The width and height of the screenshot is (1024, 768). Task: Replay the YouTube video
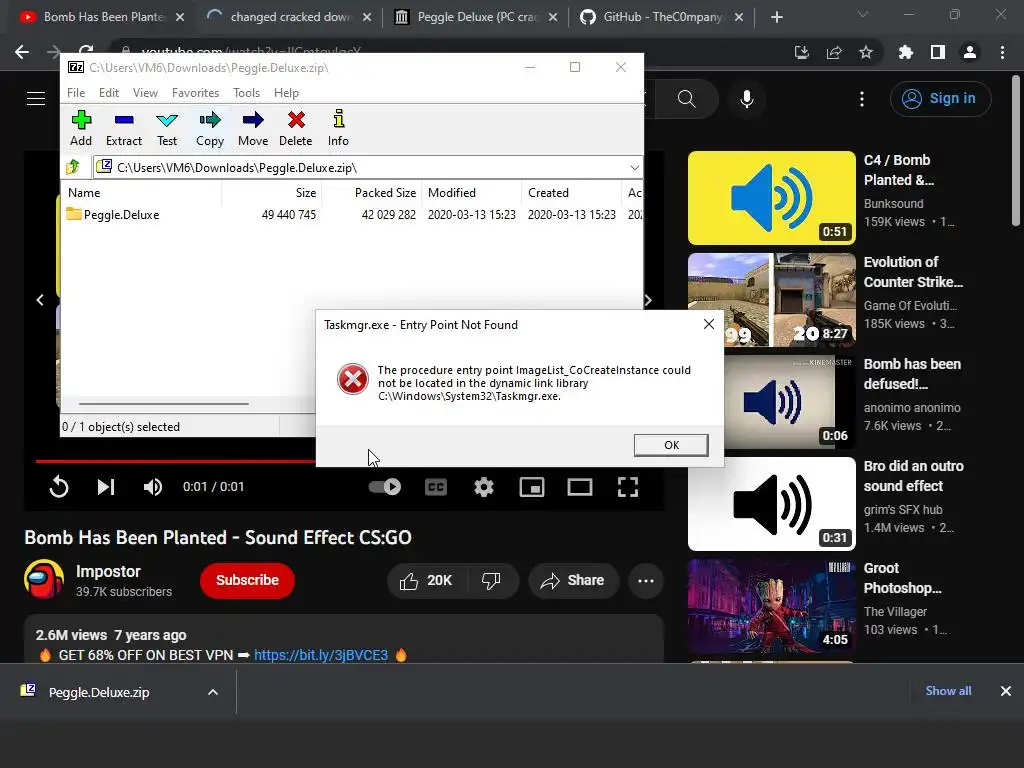tap(59, 487)
